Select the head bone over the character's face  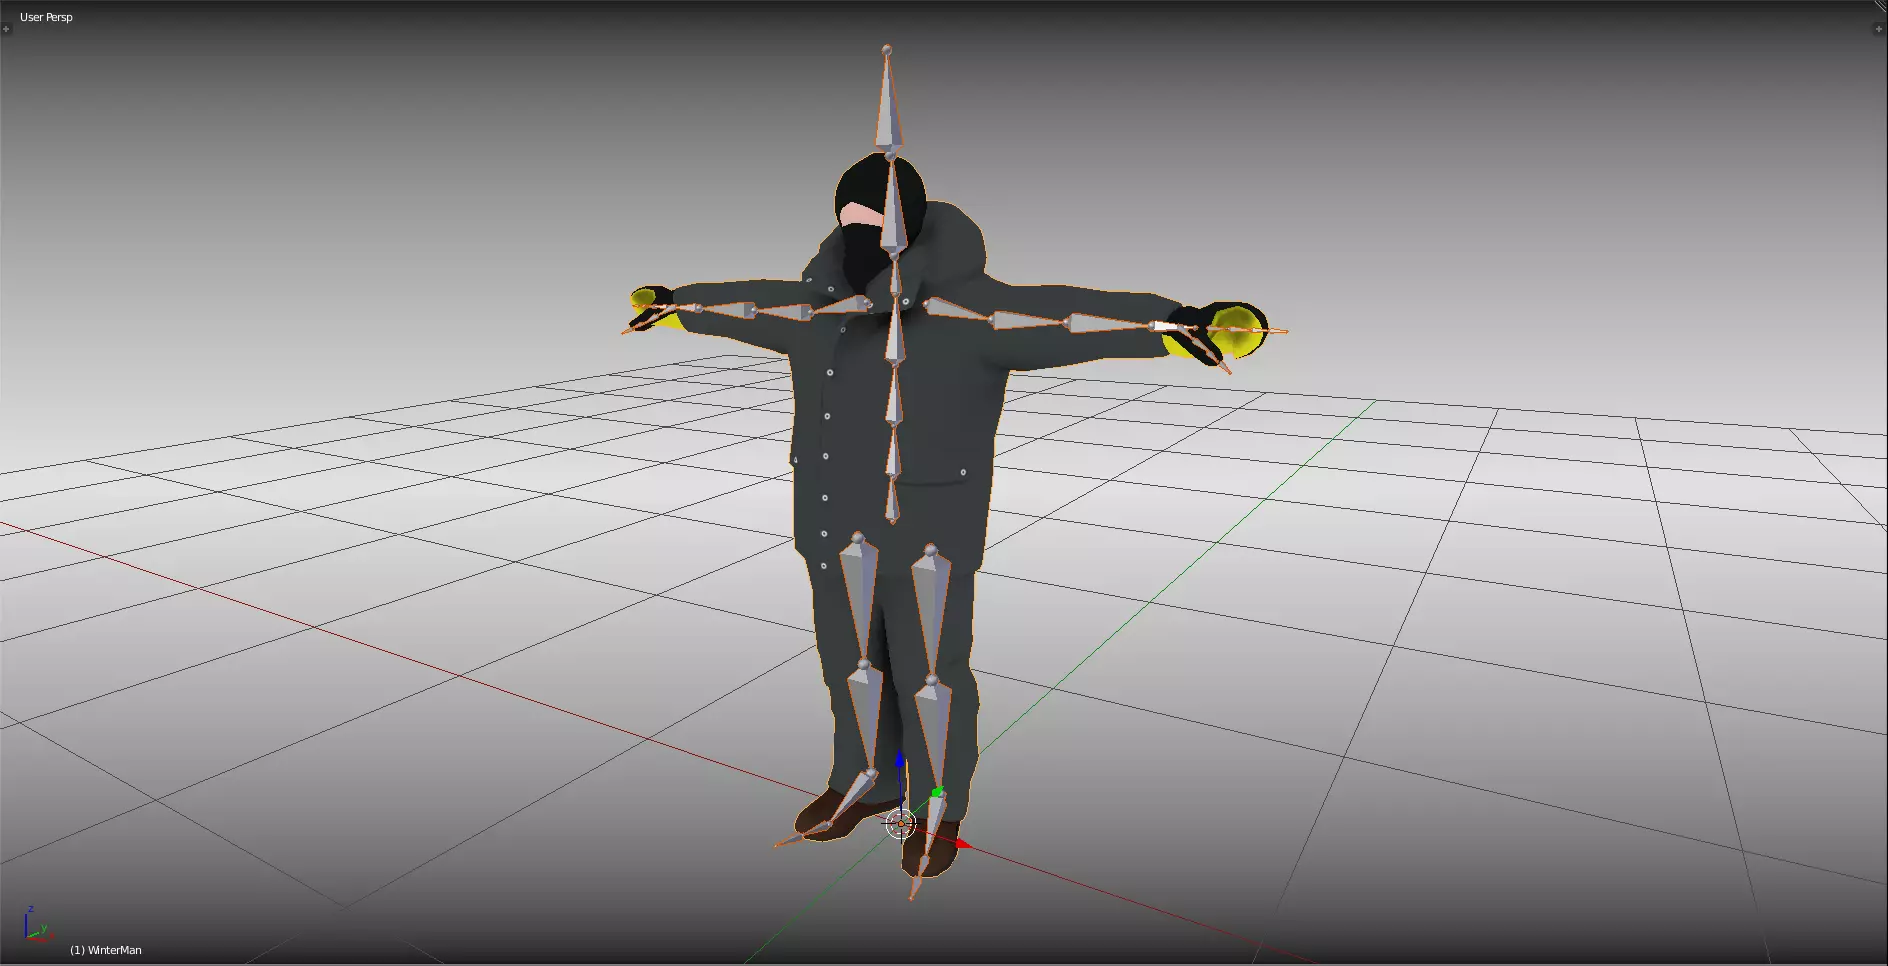(x=893, y=208)
